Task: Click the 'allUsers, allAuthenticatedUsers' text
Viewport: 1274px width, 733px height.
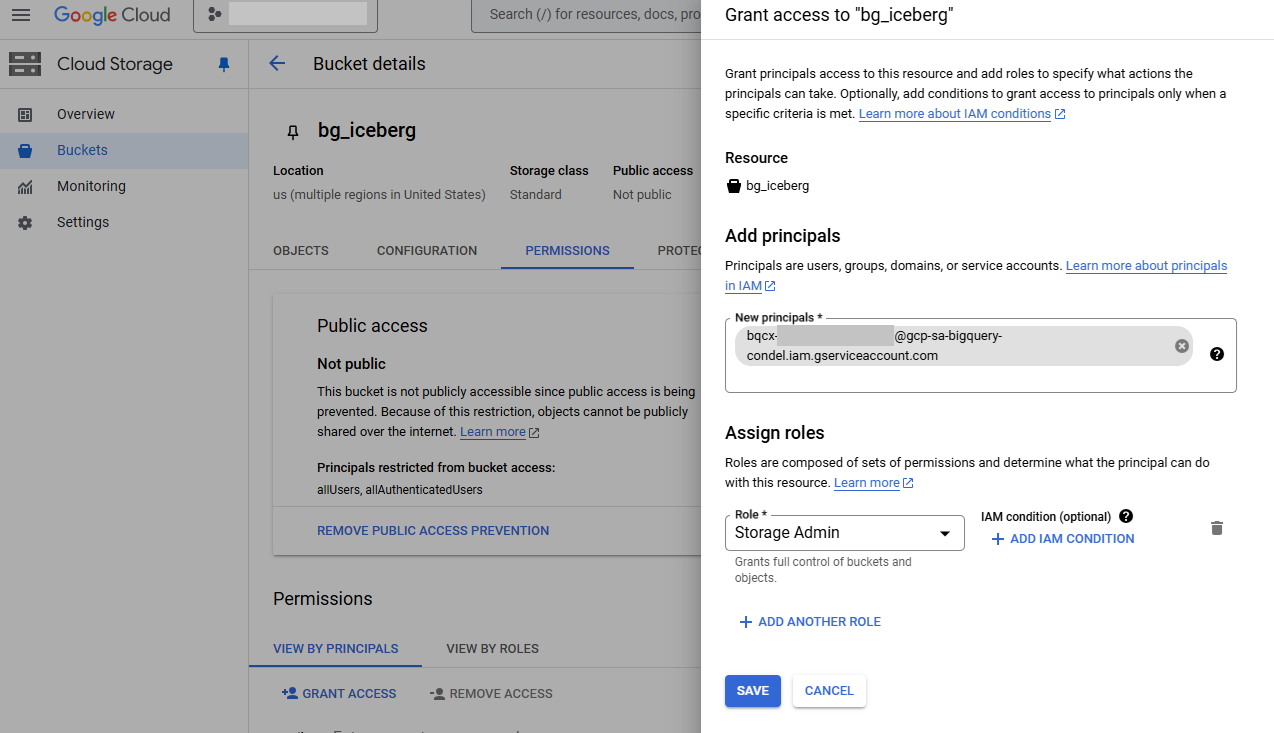Action: [400, 490]
